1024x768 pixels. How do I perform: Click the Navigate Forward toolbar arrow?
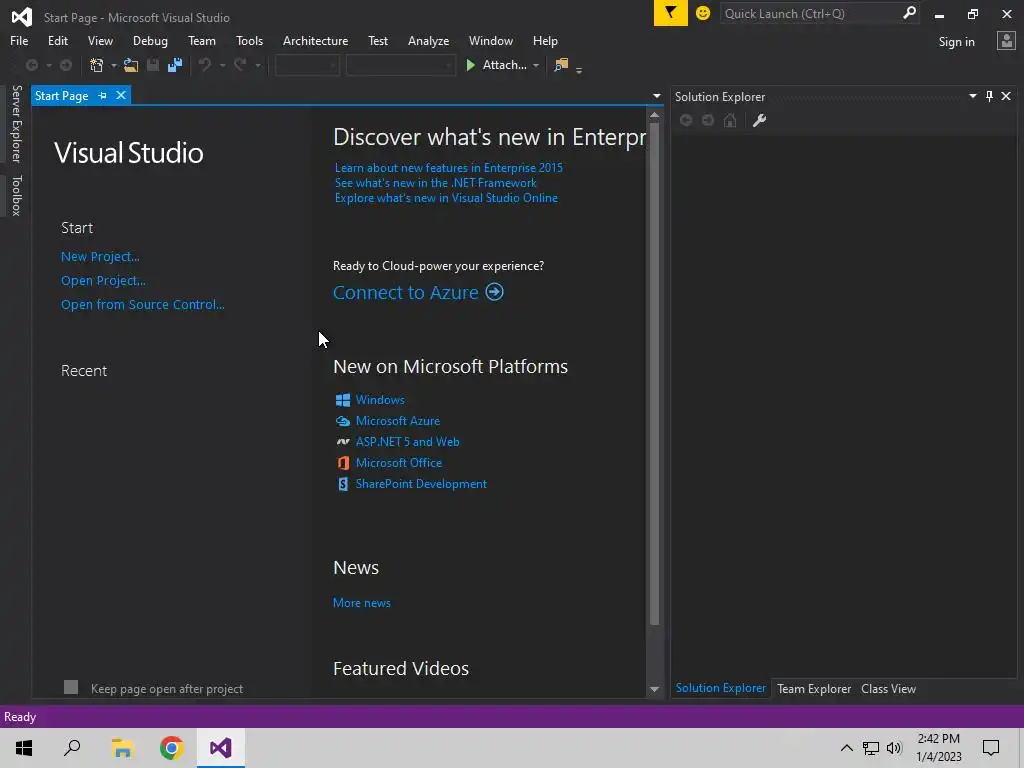(66, 65)
